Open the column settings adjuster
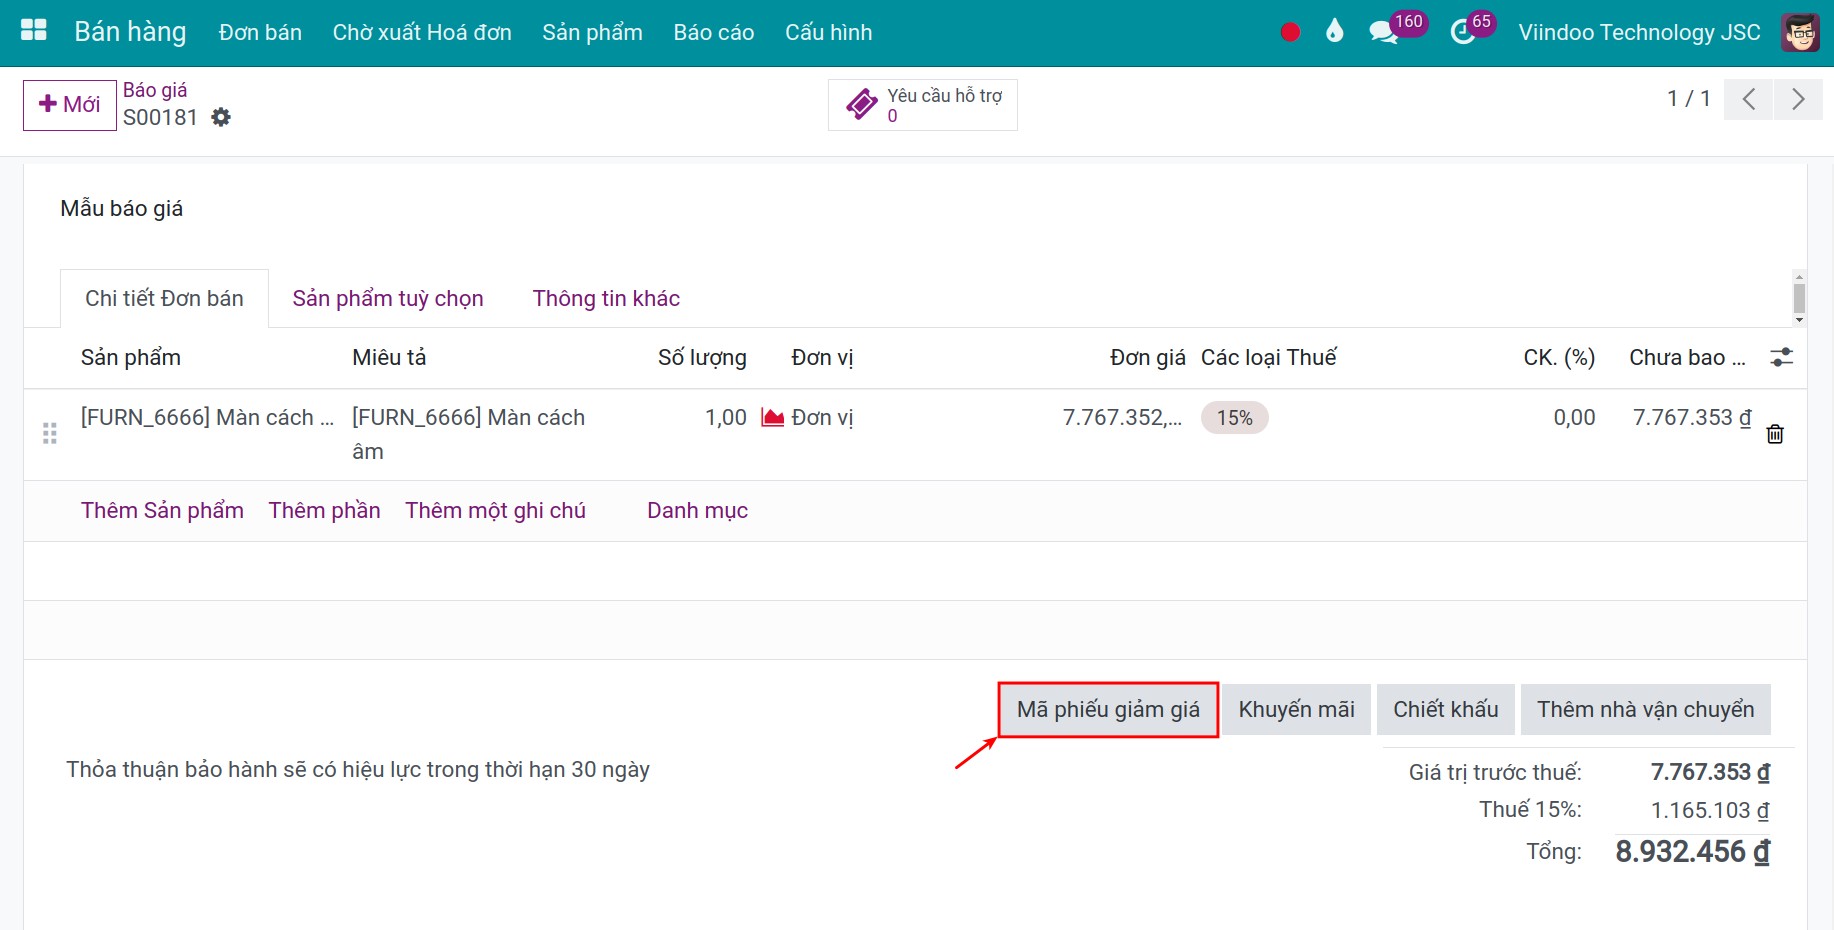Viewport: 1834px width, 930px height. [x=1781, y=358]
